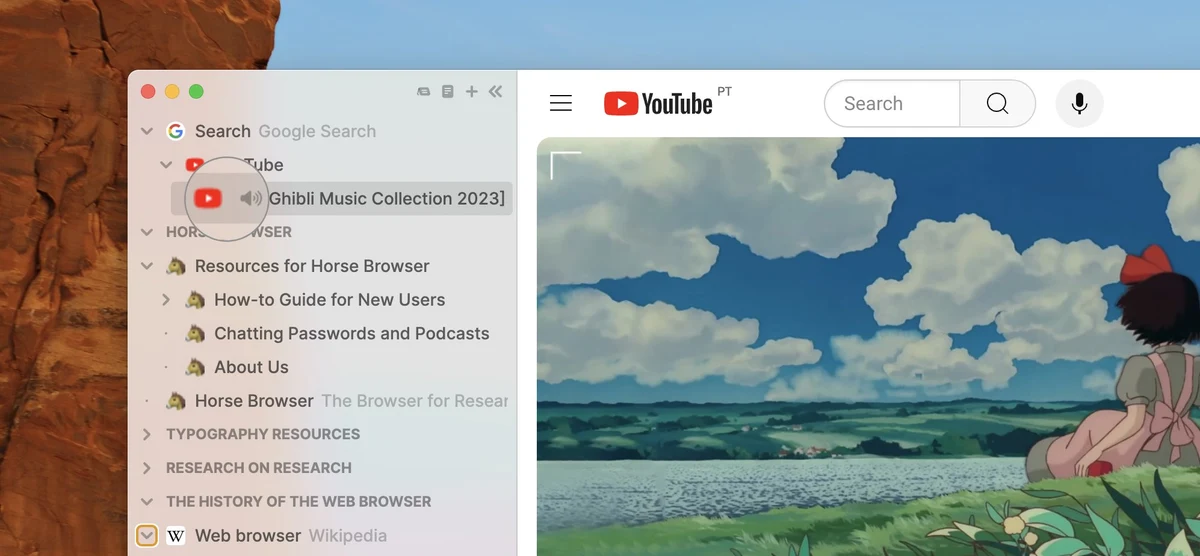Open the About Us page
1200x556 pixels.
251,367
